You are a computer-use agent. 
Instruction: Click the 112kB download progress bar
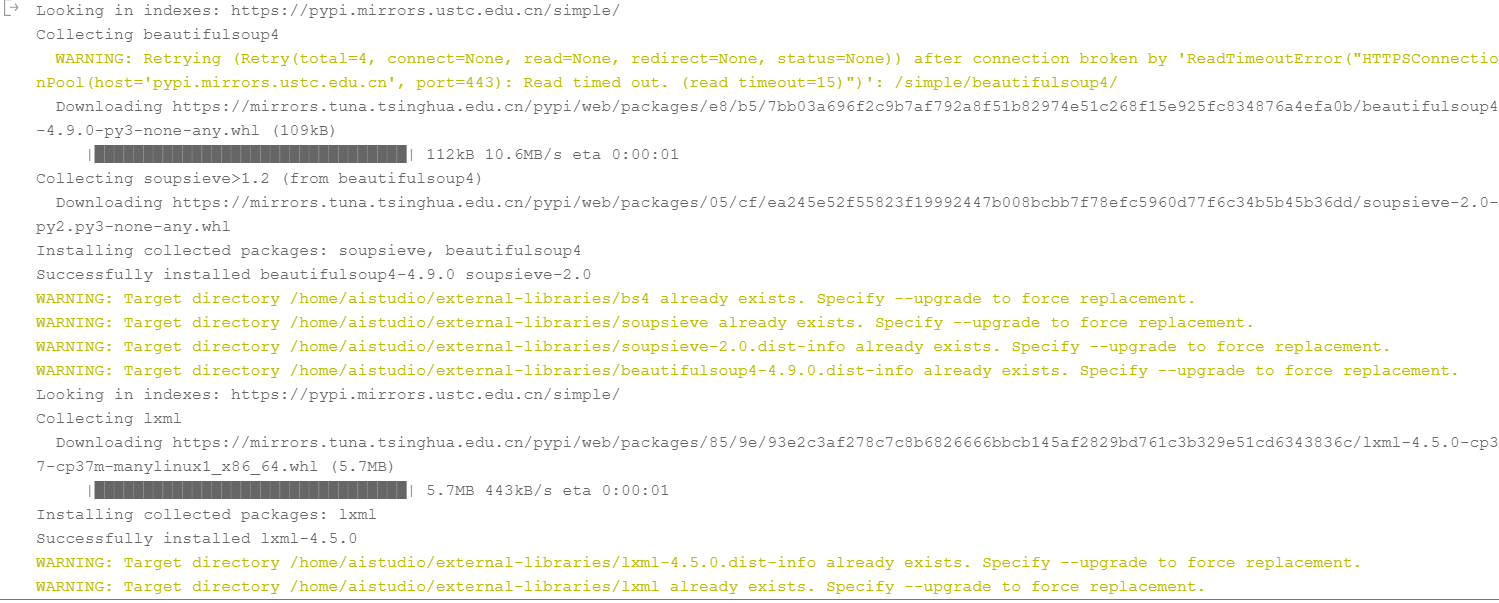pos(252,155)
